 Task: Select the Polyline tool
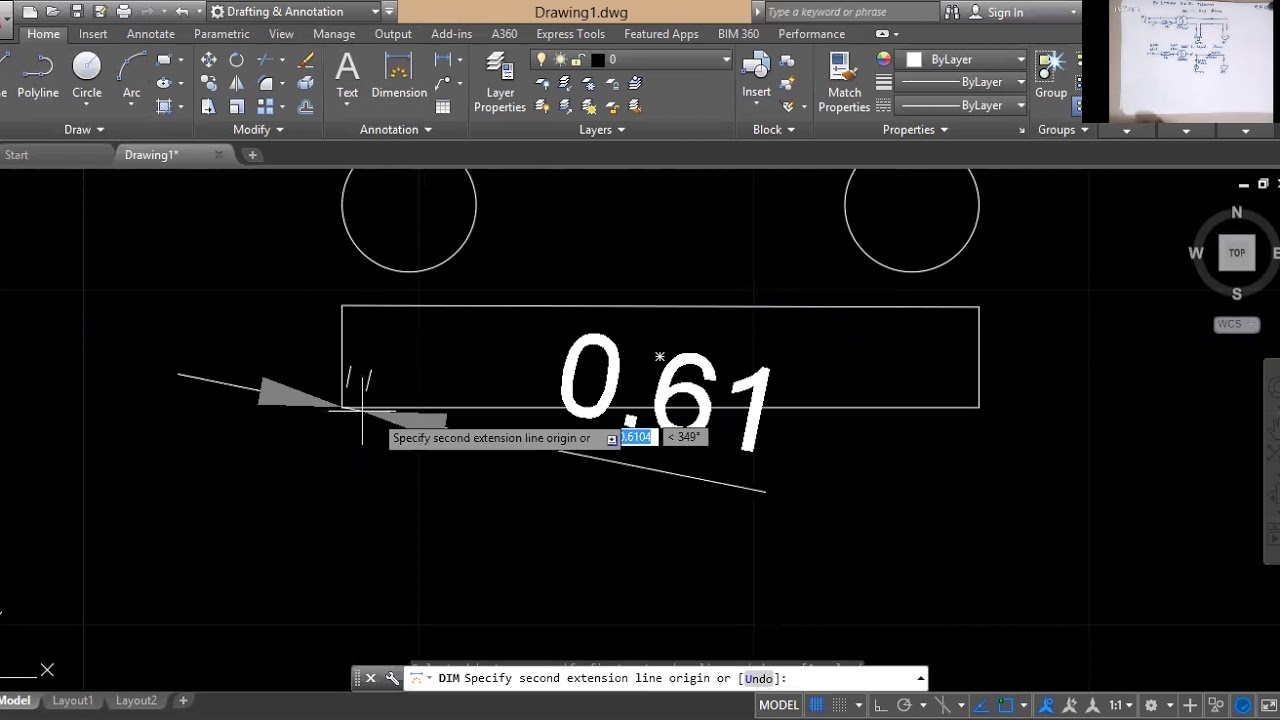pyautogui.click(x=37, y=77)
